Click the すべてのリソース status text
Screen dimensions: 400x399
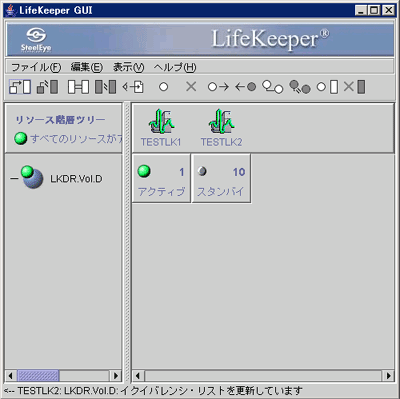point(76,138)
